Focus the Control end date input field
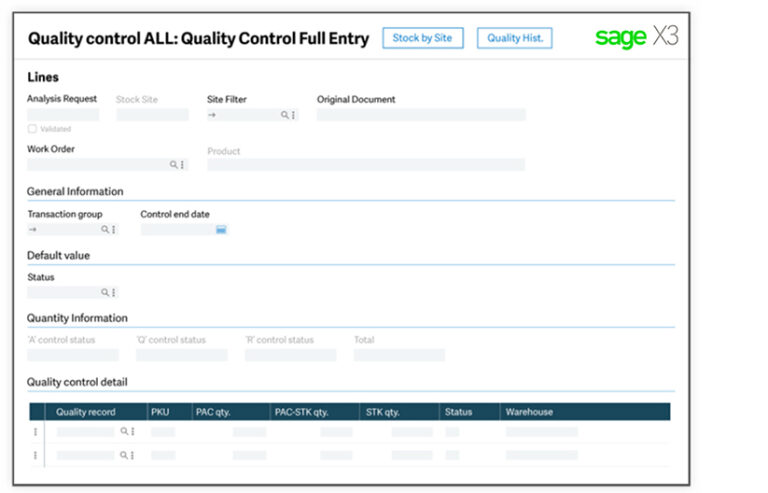 pyautogui.click(x=177, y=230)
